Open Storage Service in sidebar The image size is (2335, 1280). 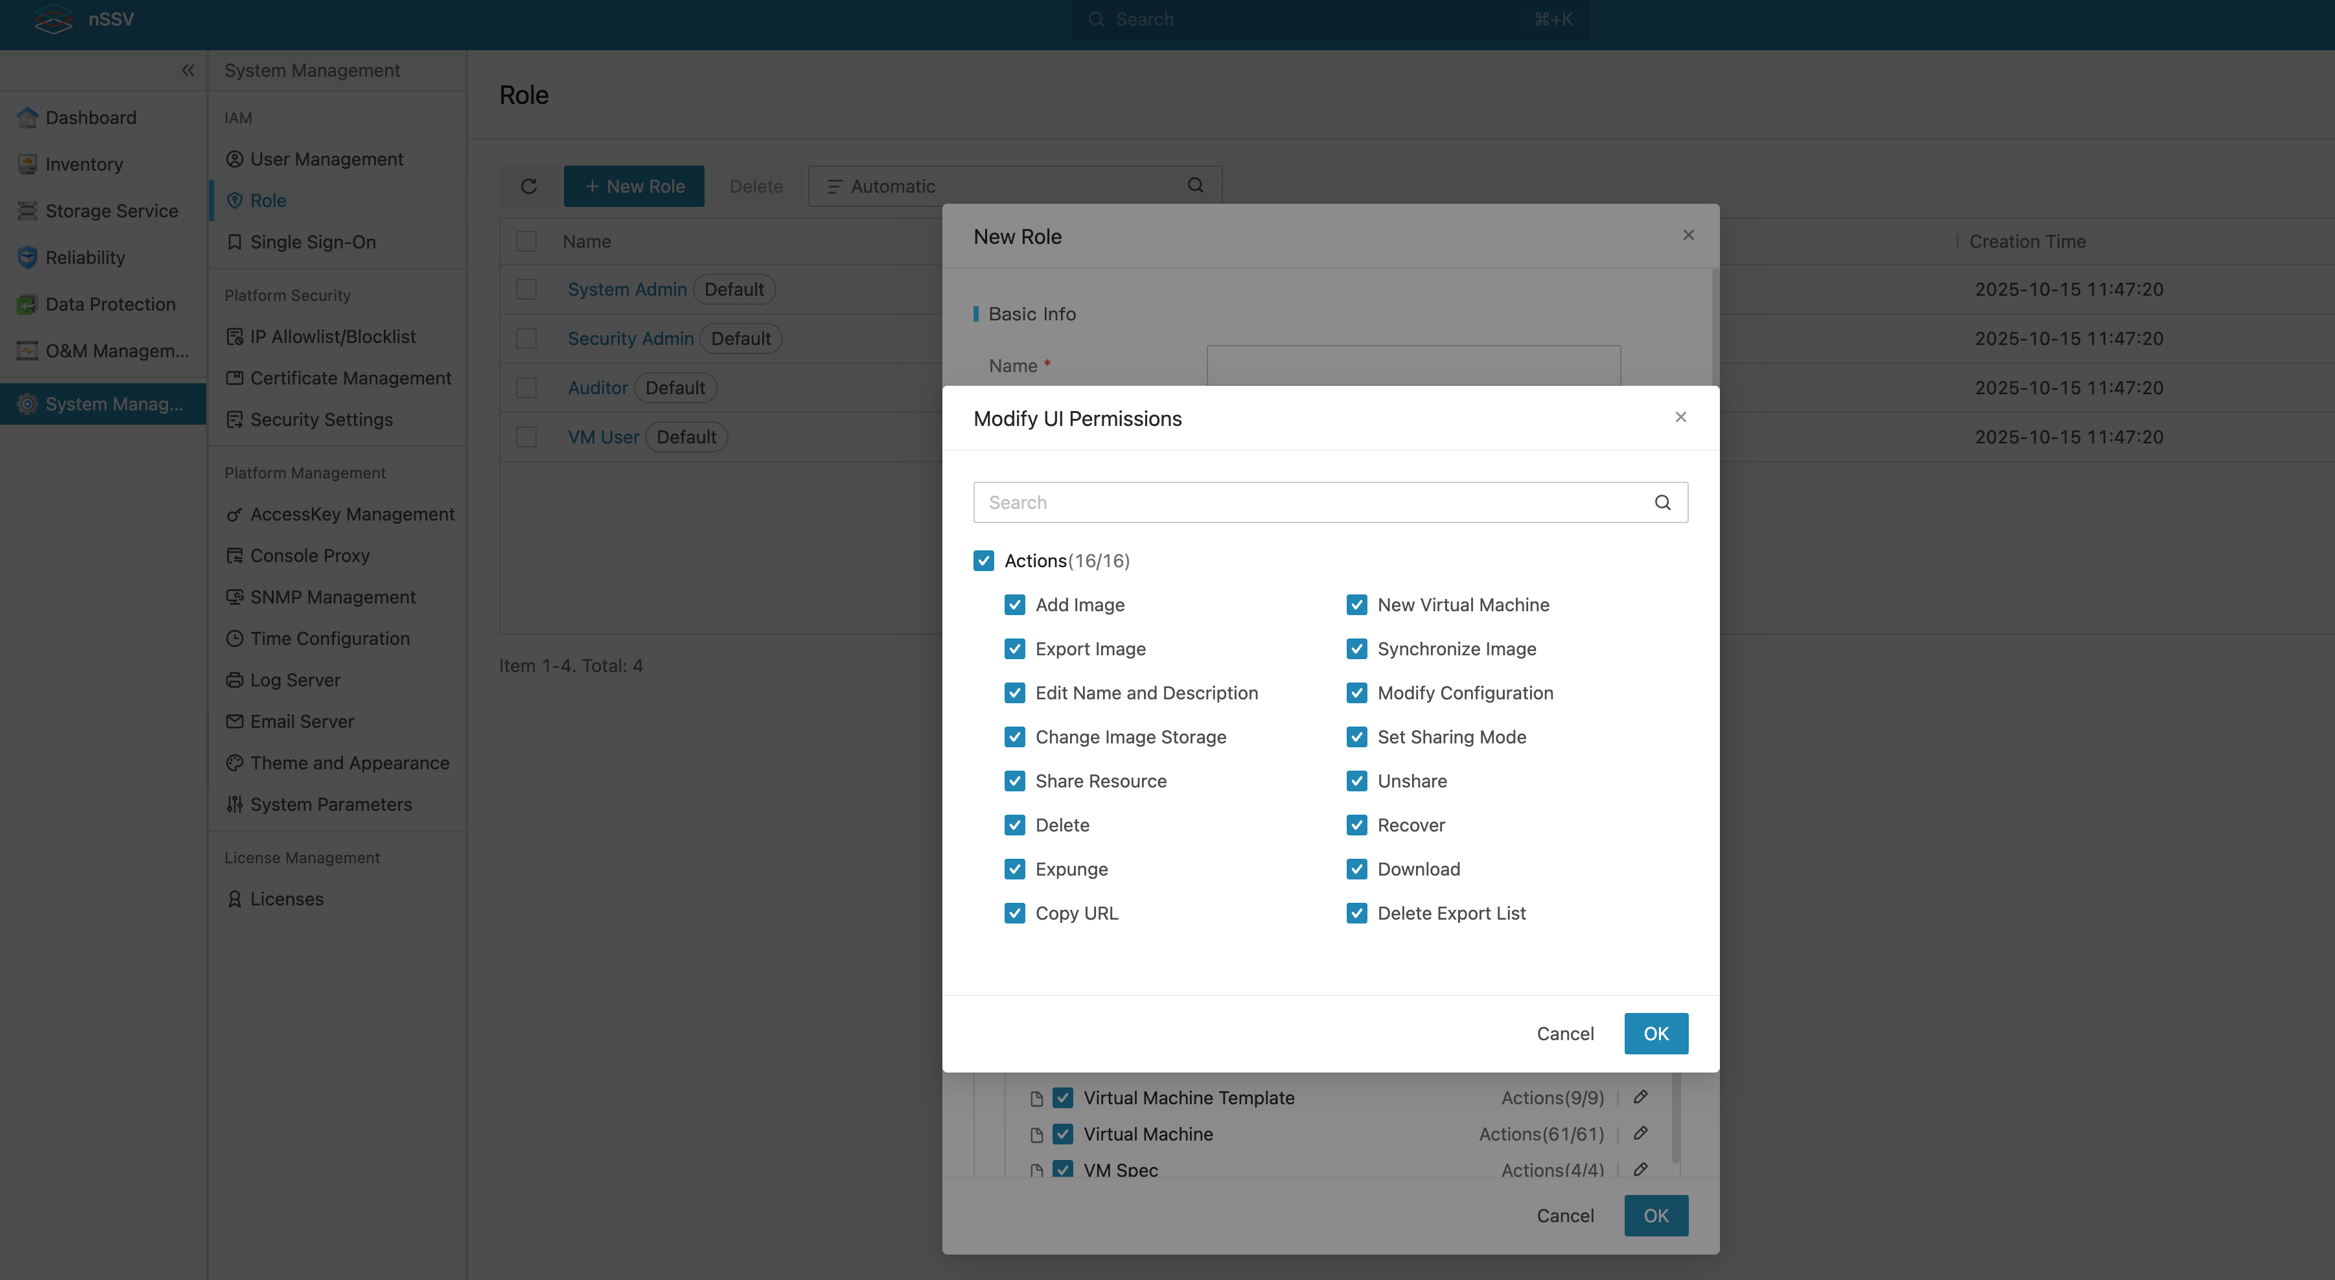tap(111, 211)
